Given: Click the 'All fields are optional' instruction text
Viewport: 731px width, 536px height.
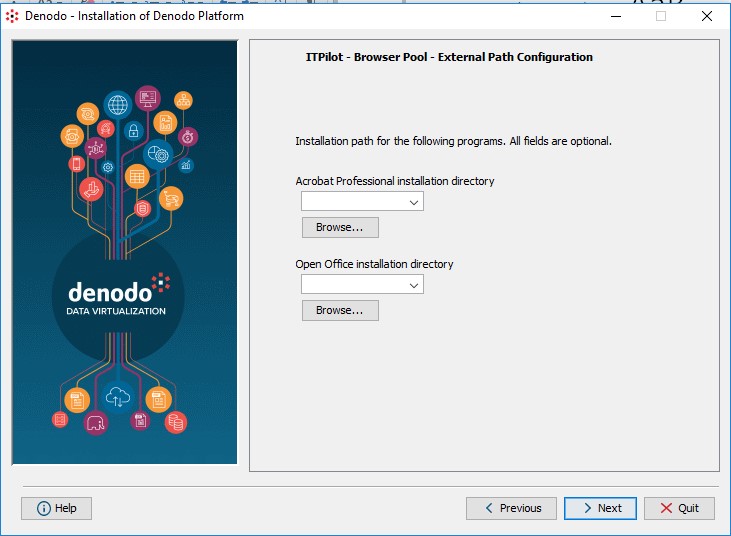Looking at the screenshot, I should [560, 141].
